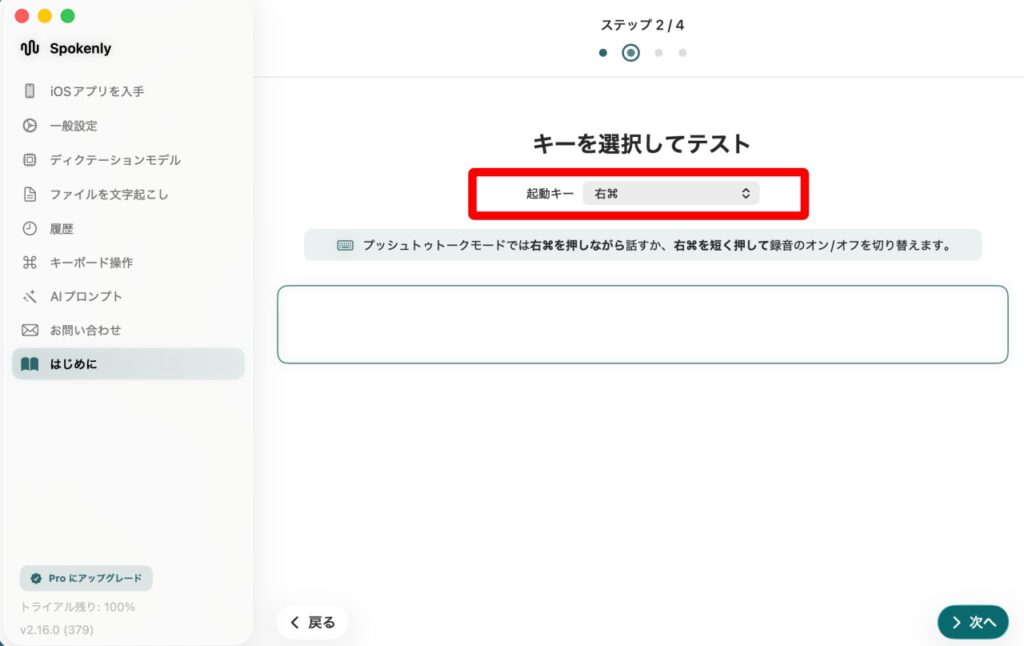
Task: Select はじめに in the sidebar
Action: pyautogui.click(x=128, y=364)
